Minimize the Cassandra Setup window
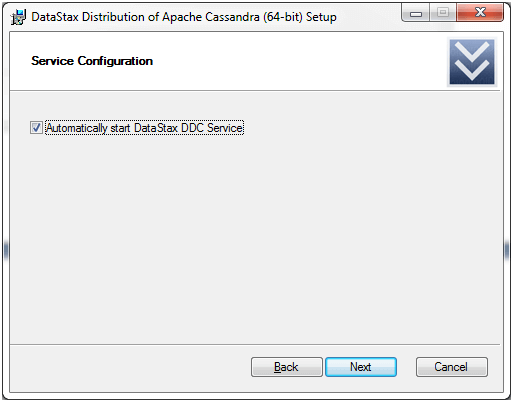Viewport: 513px width, 402px height. (x=416, y=13)
